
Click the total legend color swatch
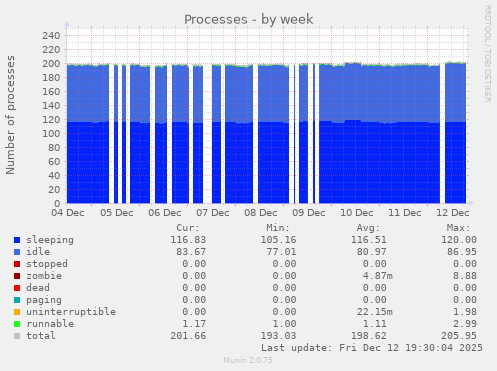tap(17, 336)
